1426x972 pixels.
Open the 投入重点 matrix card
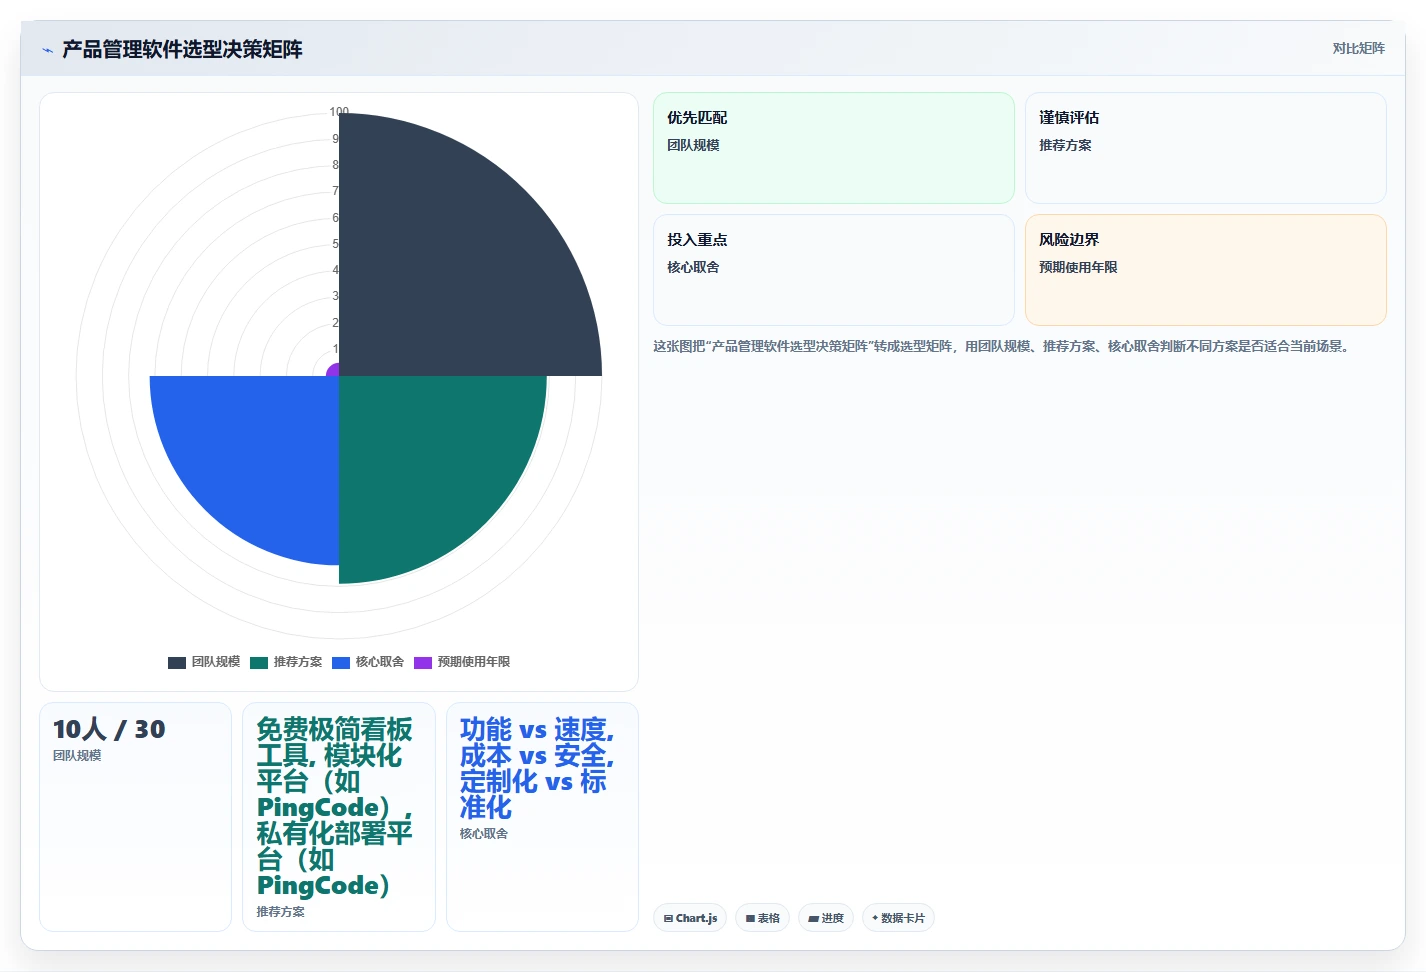tap(834, 270)
